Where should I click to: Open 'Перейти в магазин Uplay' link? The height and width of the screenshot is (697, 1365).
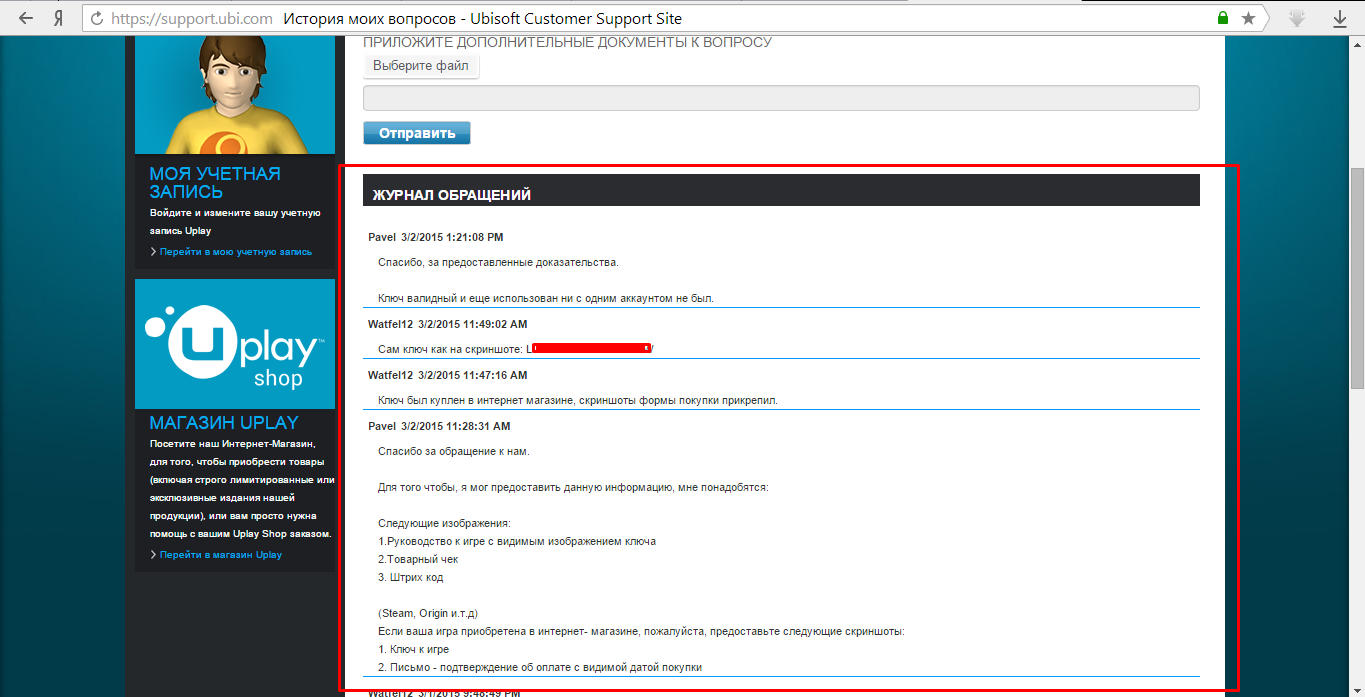click(221, 554)
